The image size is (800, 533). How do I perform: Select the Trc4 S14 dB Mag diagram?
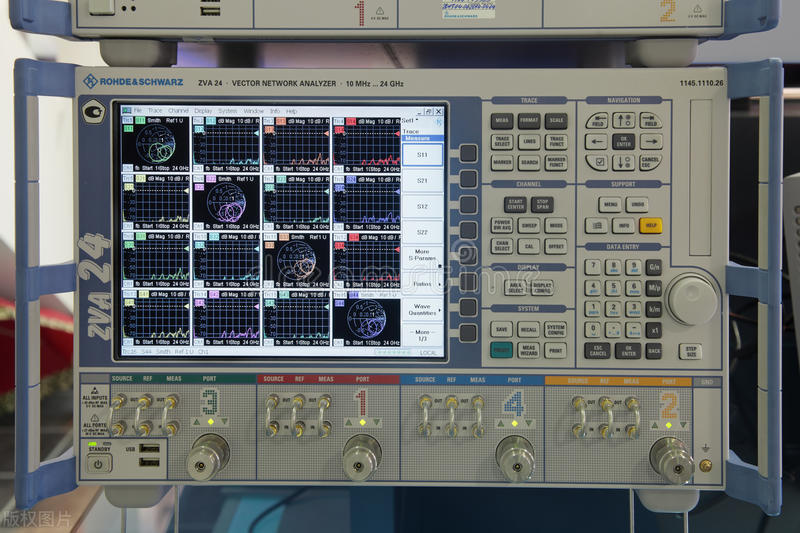(366, 144)
